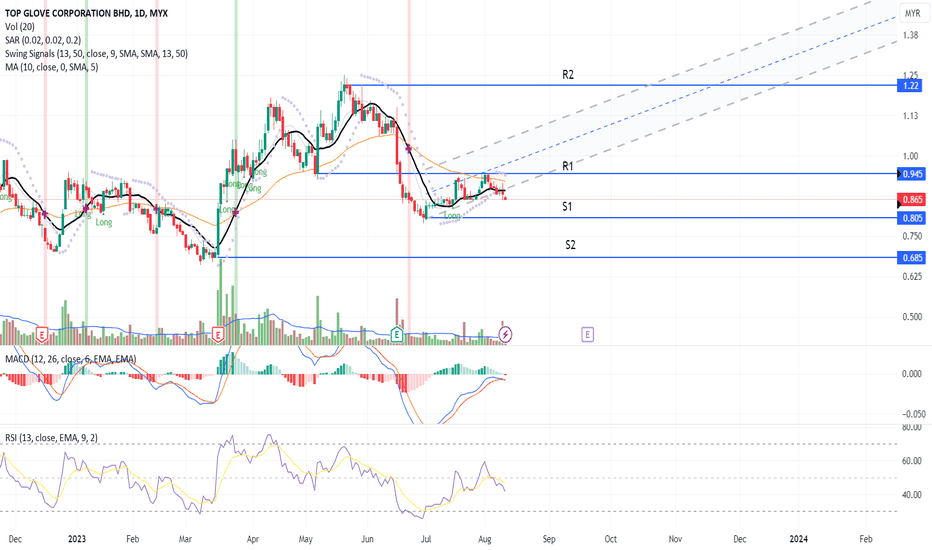The height and width of the screenshot is (550, 932).
Task: Click the MACD 0.000 scale value
Action: tap(912, 374)
